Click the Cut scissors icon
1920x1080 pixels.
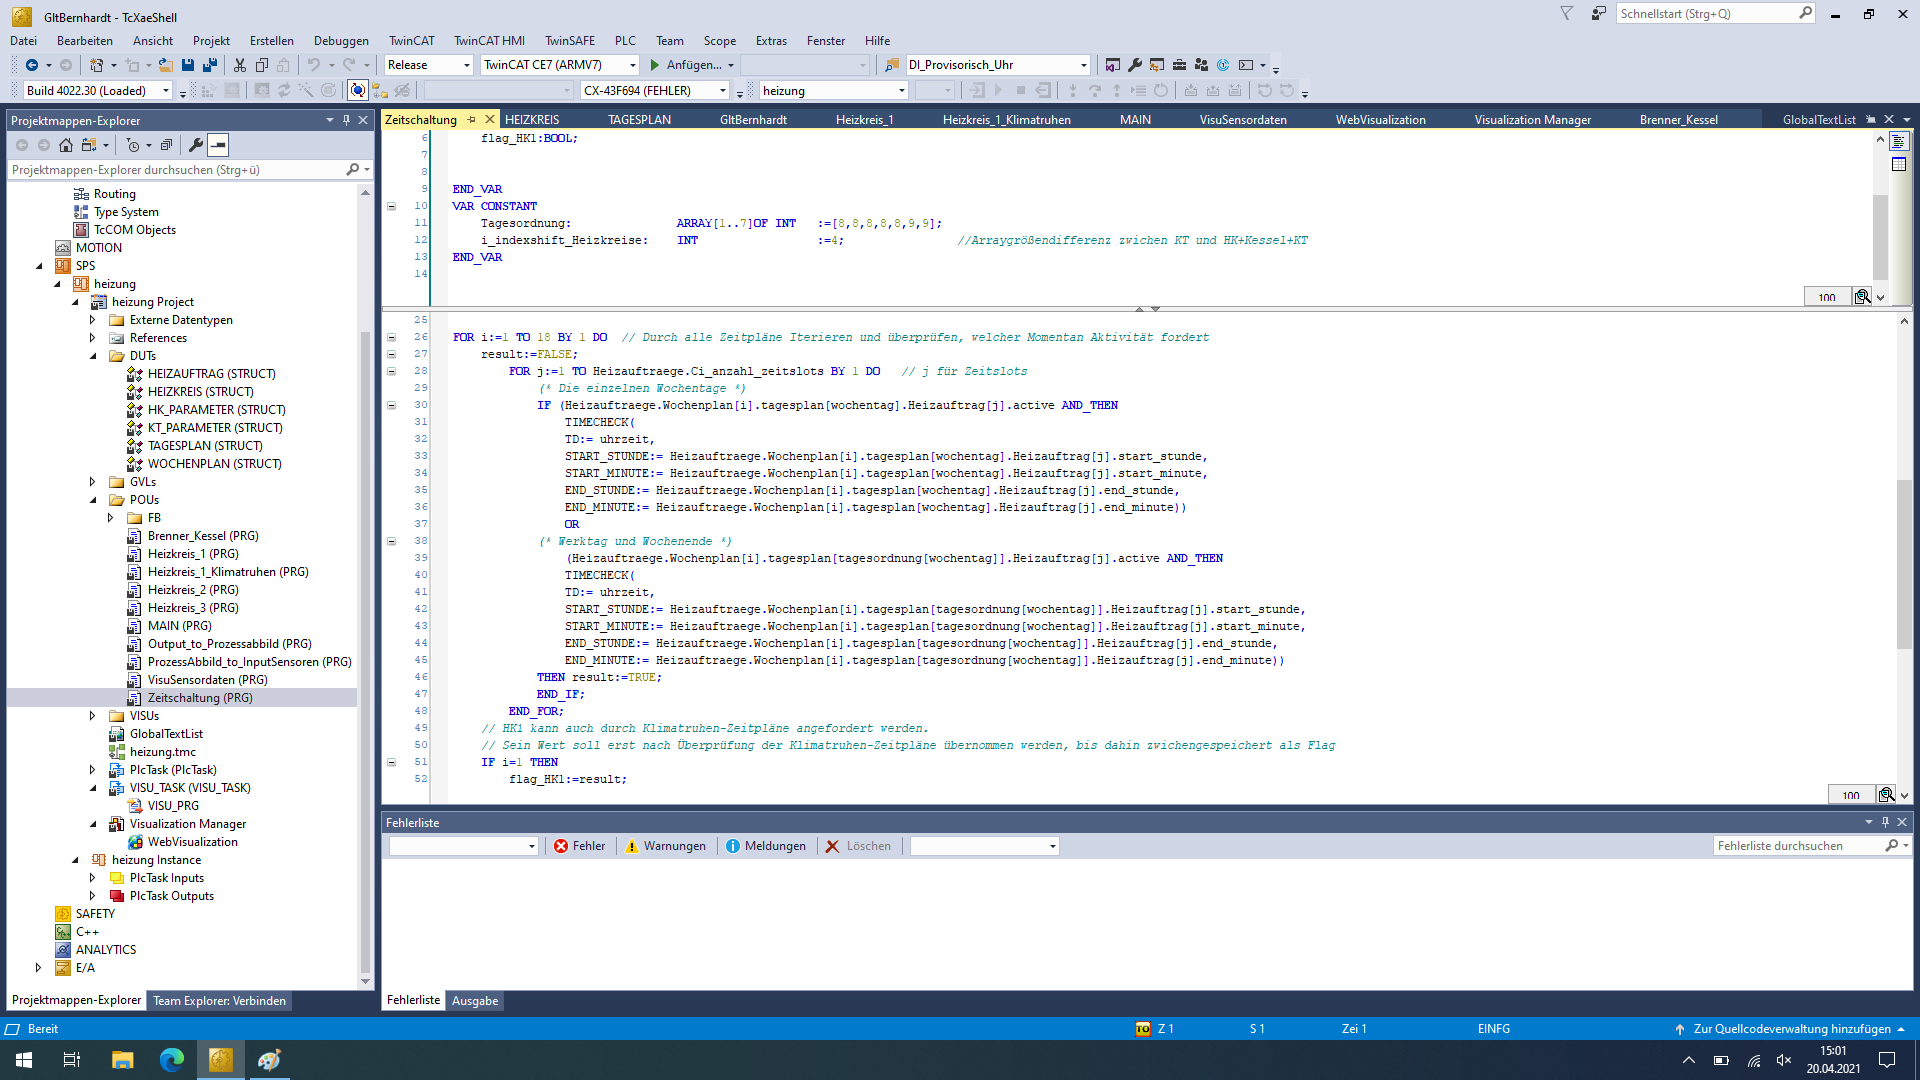click(x=240, y=65)
